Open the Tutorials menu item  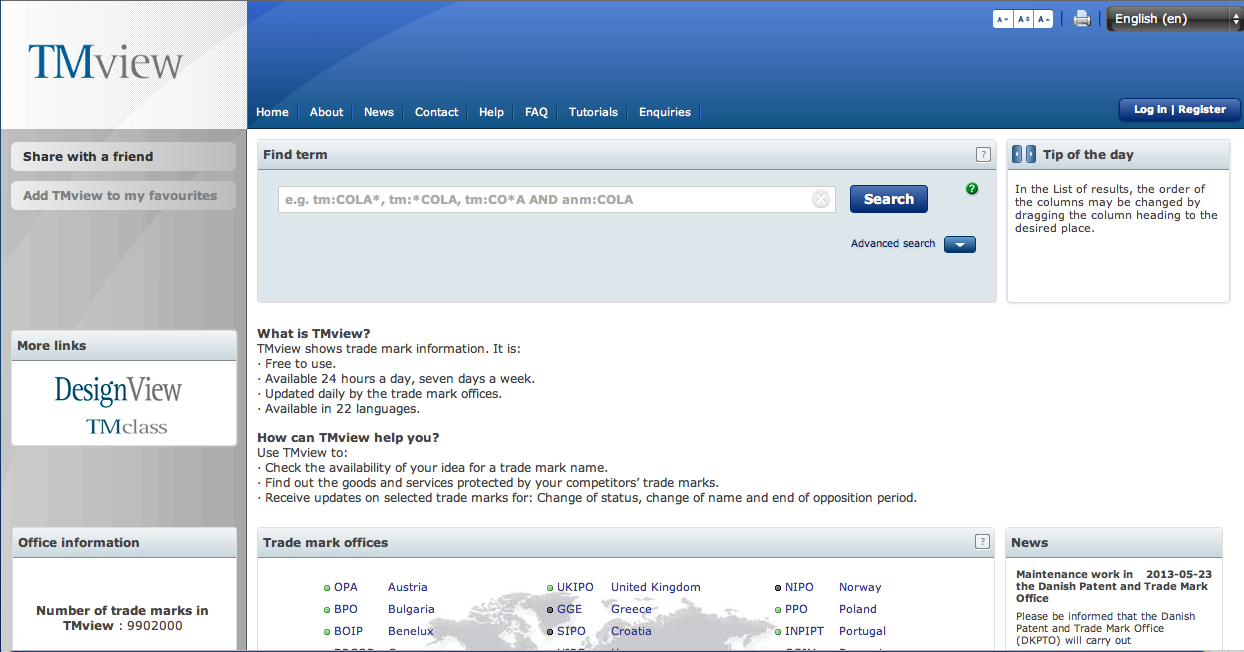click(593, 112)
